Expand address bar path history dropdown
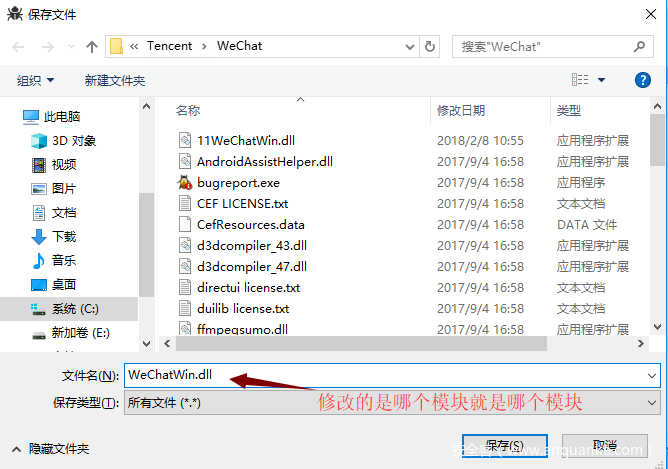Screen dimensions: 668x469 tap(410, 47)
